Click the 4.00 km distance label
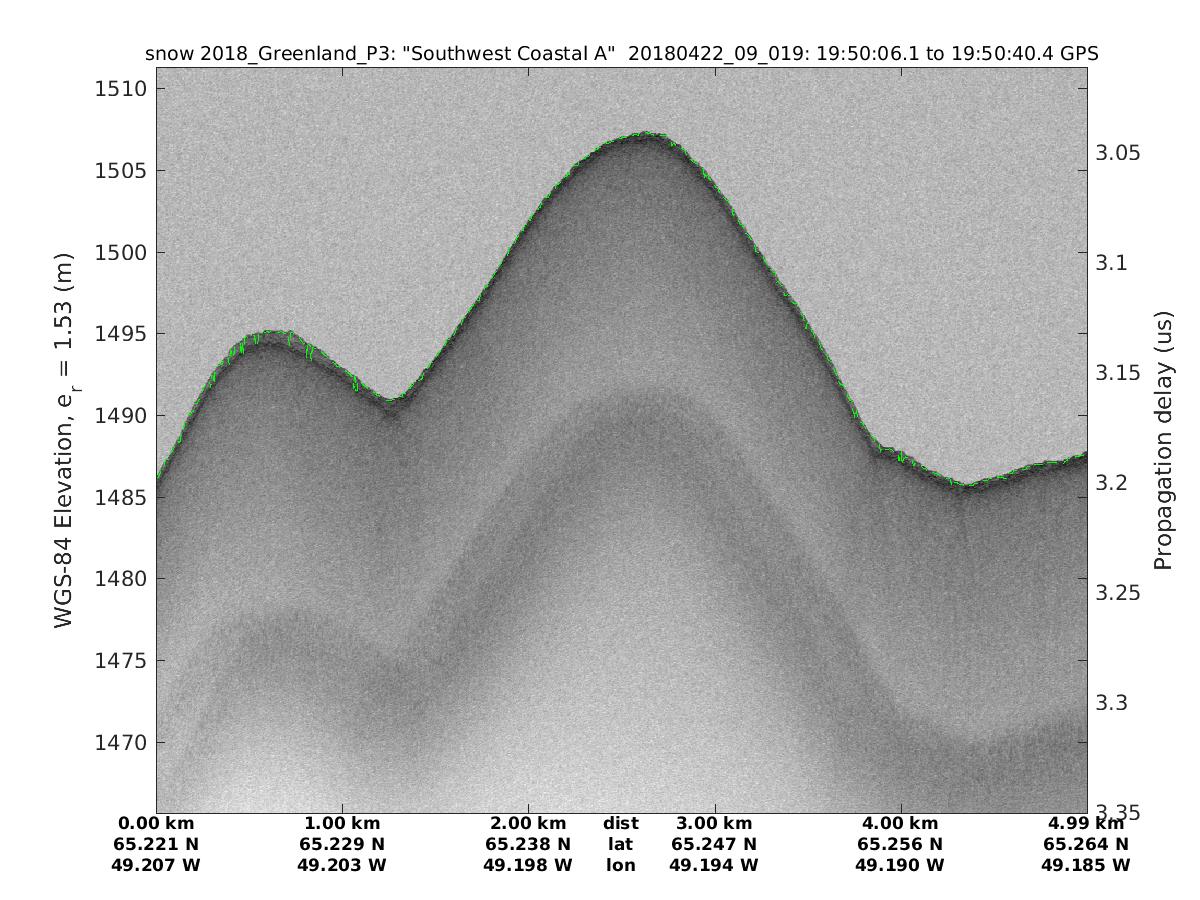The width and height of the screenshot is (1200, 900). point(900,824)
